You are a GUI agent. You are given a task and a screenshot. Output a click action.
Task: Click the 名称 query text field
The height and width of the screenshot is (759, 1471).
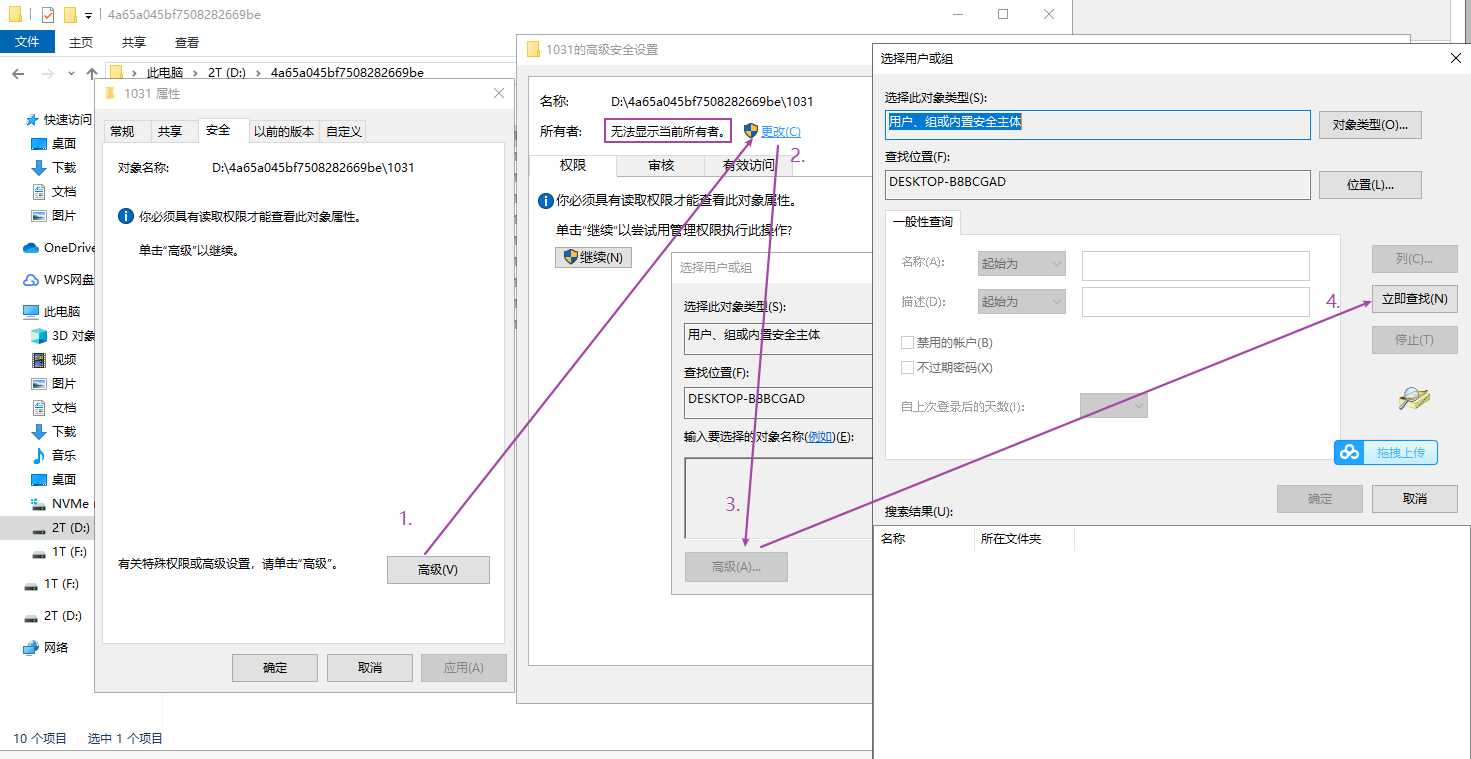click(x=1195, y=265)
